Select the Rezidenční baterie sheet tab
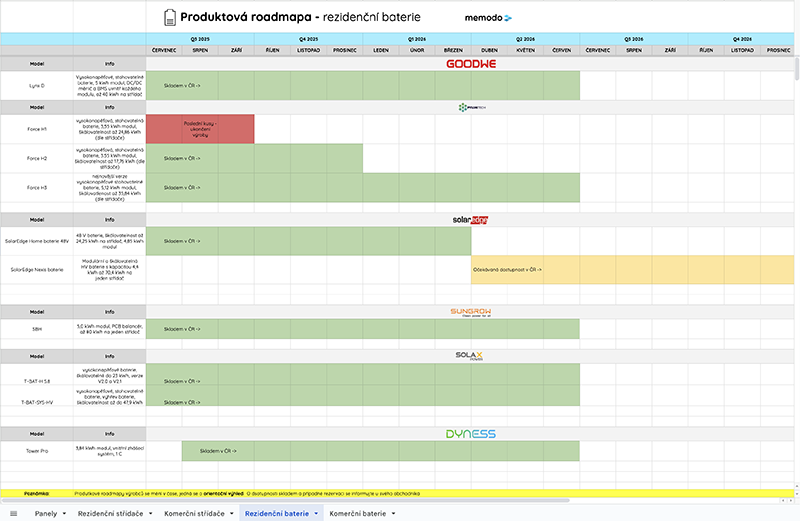Image resolution: width=800 pixels, height=521 pixels. point(277,513)
